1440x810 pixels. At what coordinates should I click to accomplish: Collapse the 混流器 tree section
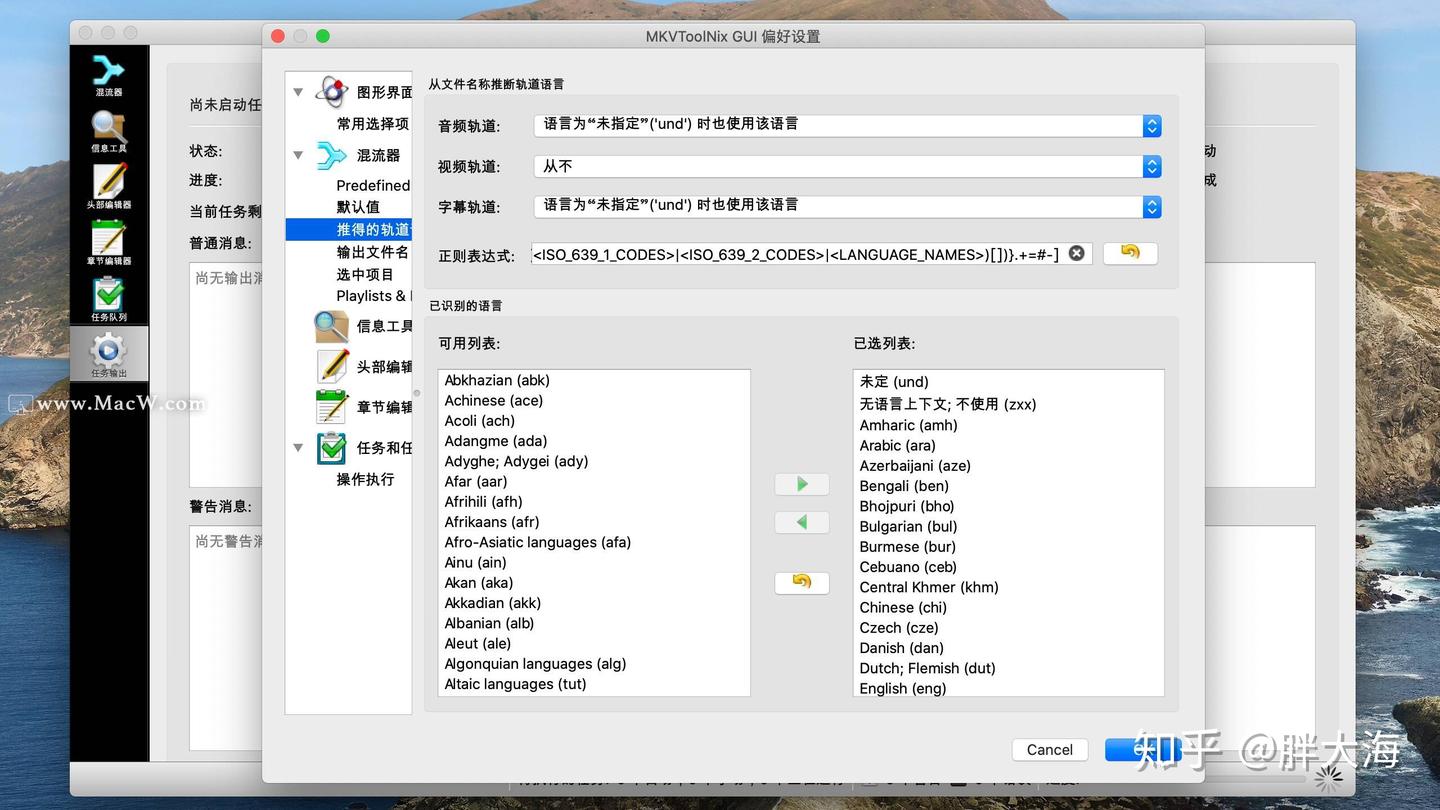(x=298, y=155)
